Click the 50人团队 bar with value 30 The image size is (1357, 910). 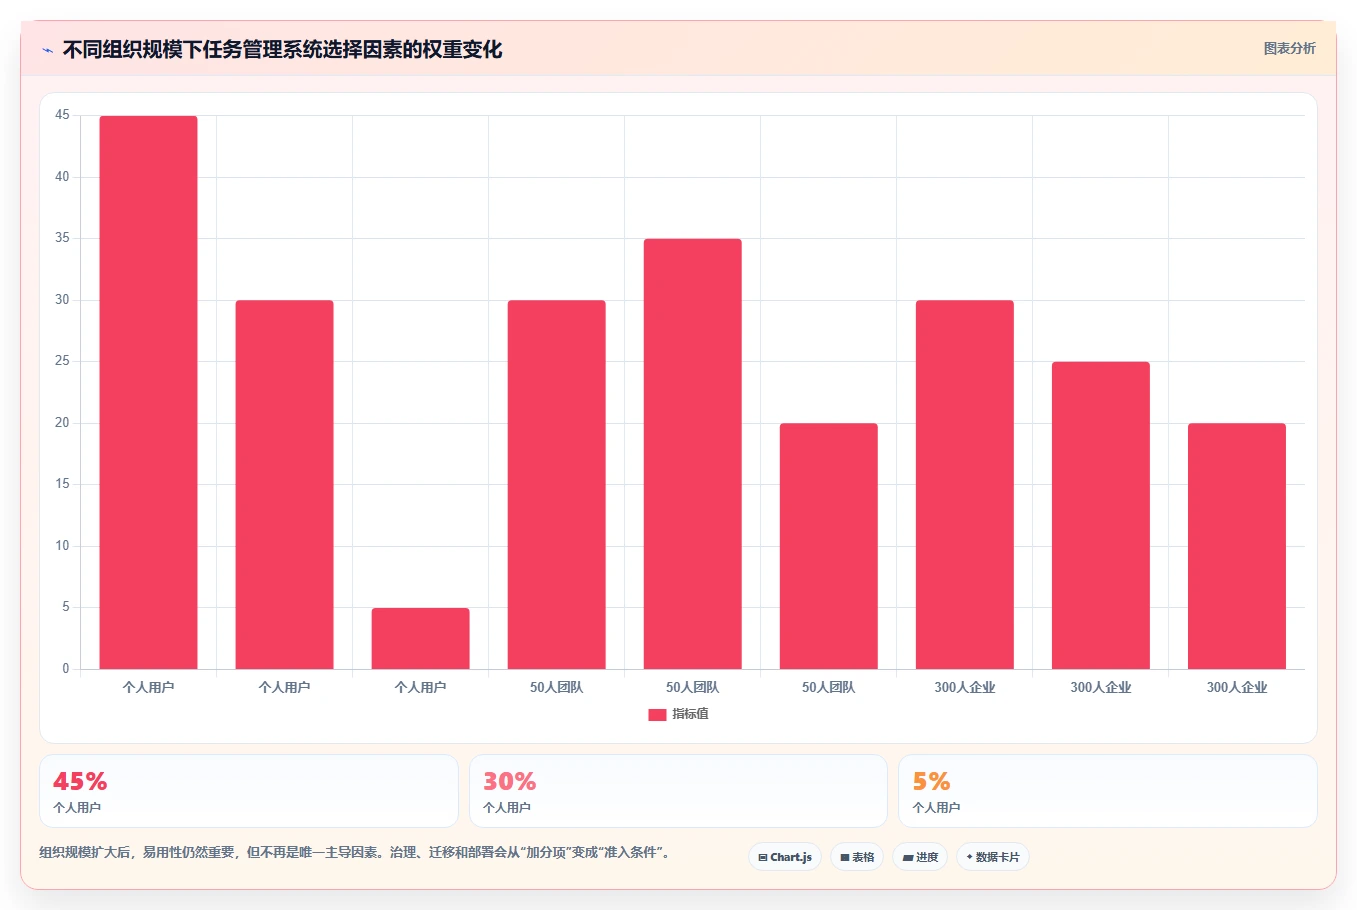556,484
